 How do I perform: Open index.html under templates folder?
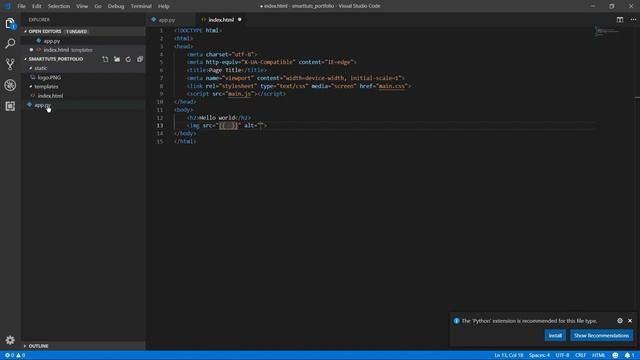point(50,96)
